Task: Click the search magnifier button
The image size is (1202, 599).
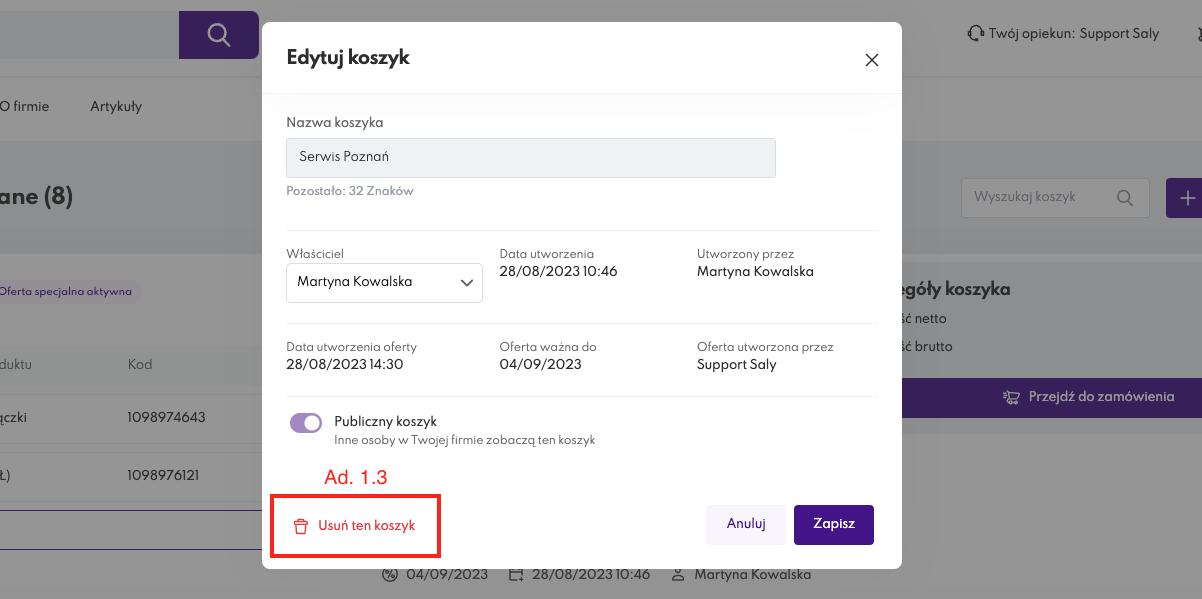Action: pos(218,35)
